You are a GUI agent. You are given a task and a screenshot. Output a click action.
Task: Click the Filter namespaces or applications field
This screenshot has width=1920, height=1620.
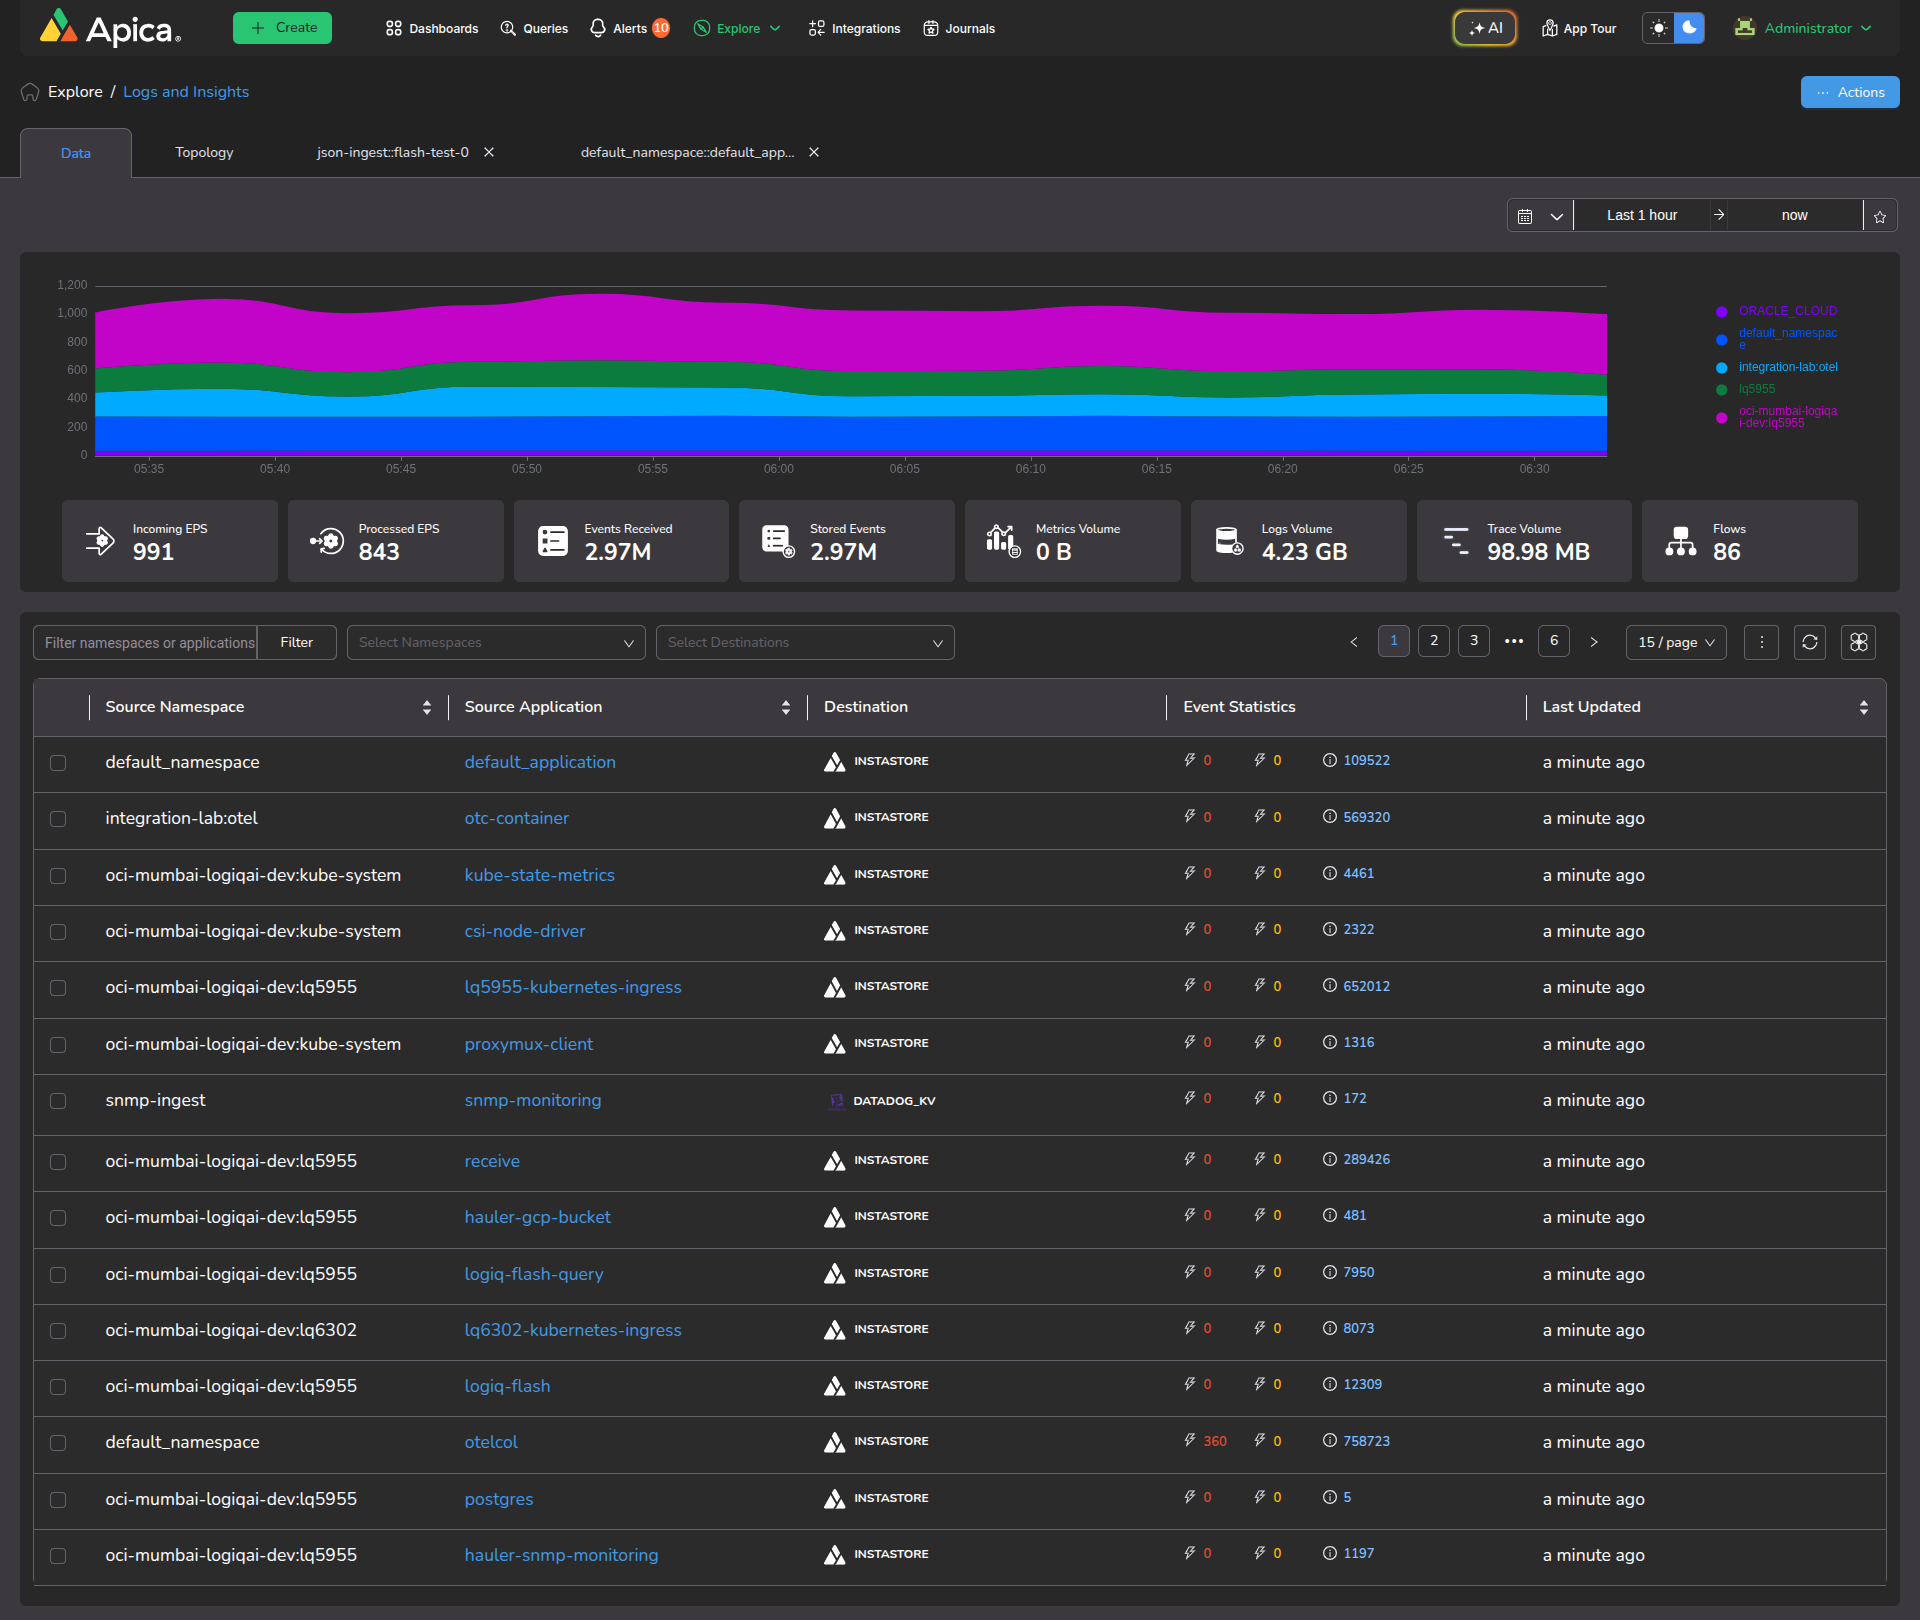pos(146,643)
